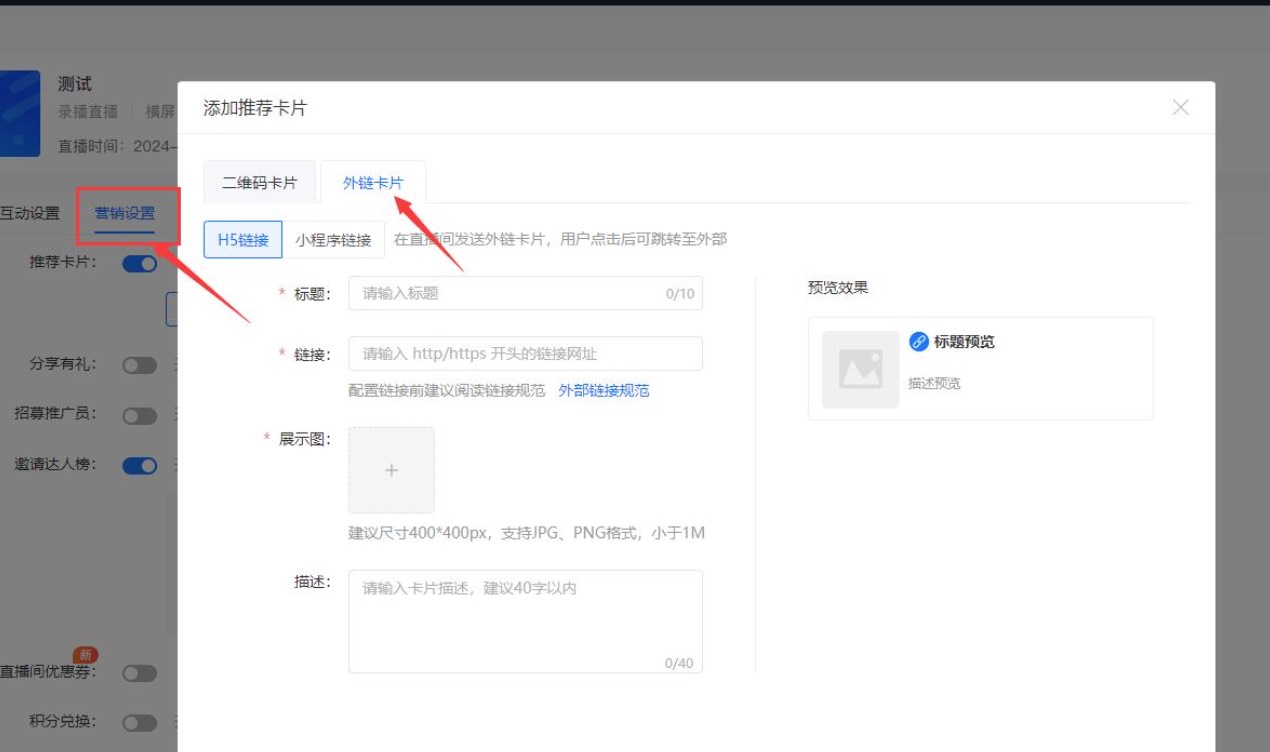Toggle the 分享有礼 switch
This screenshot has height=752, width=1270.
pyautogui.click(x=140, y=365)
